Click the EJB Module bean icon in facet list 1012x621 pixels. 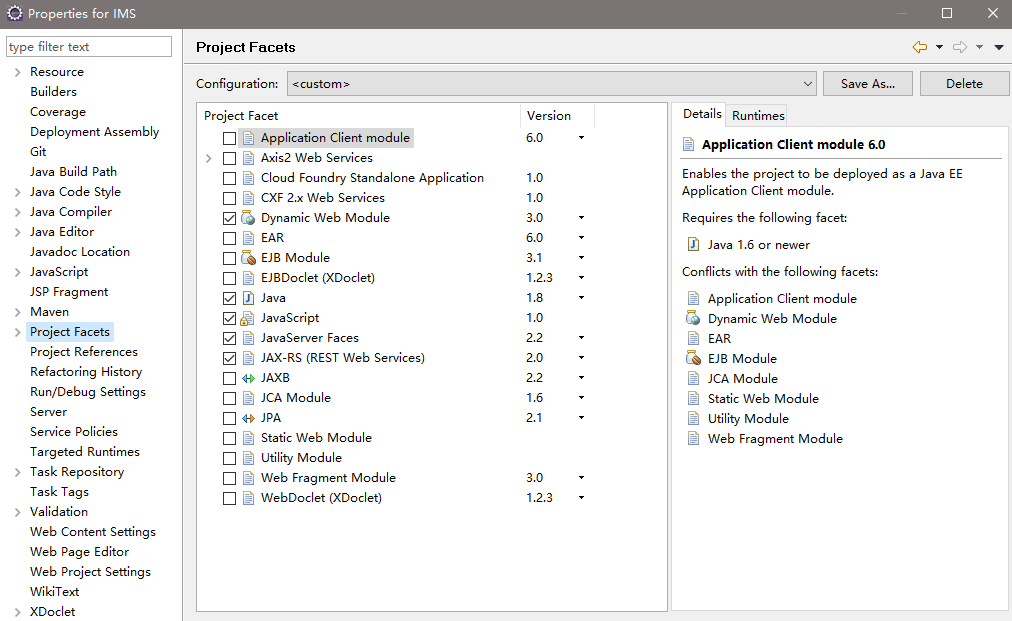248,258
